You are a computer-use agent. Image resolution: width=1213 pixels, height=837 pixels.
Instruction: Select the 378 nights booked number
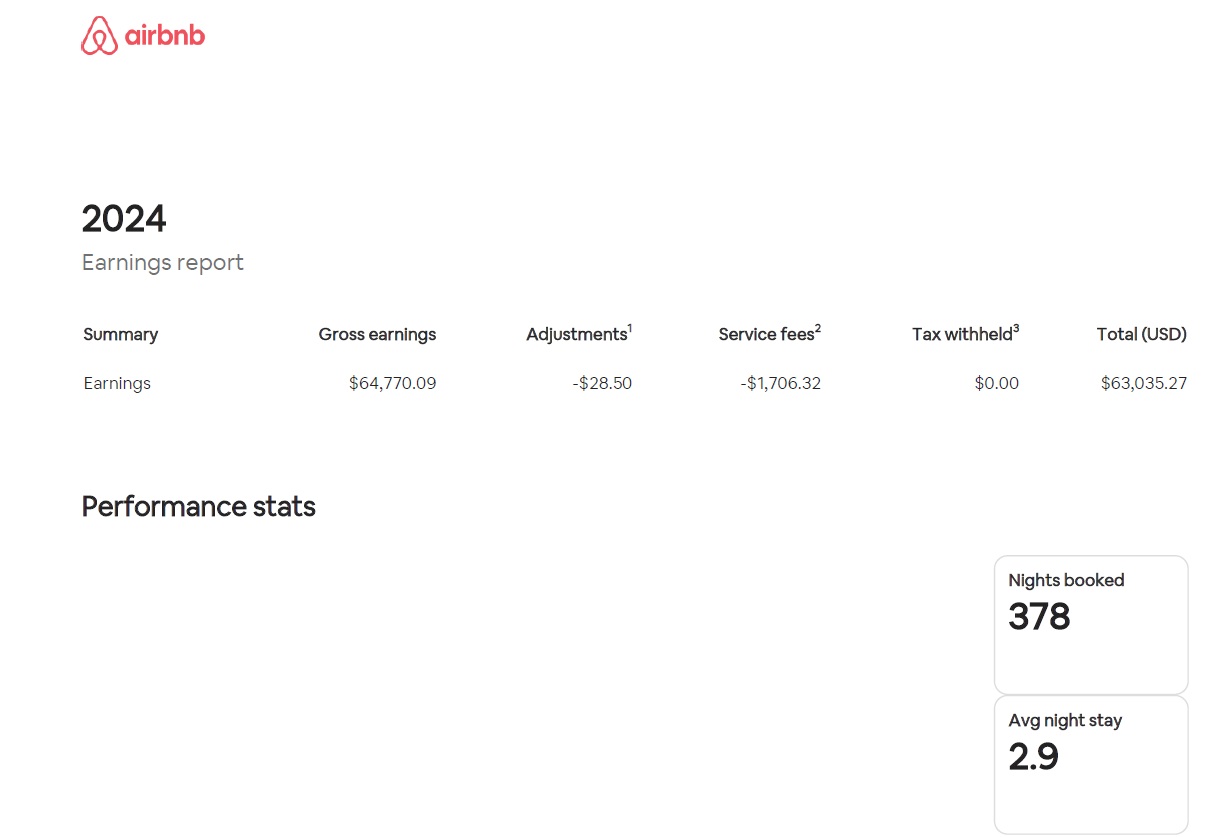(1039, 617)
